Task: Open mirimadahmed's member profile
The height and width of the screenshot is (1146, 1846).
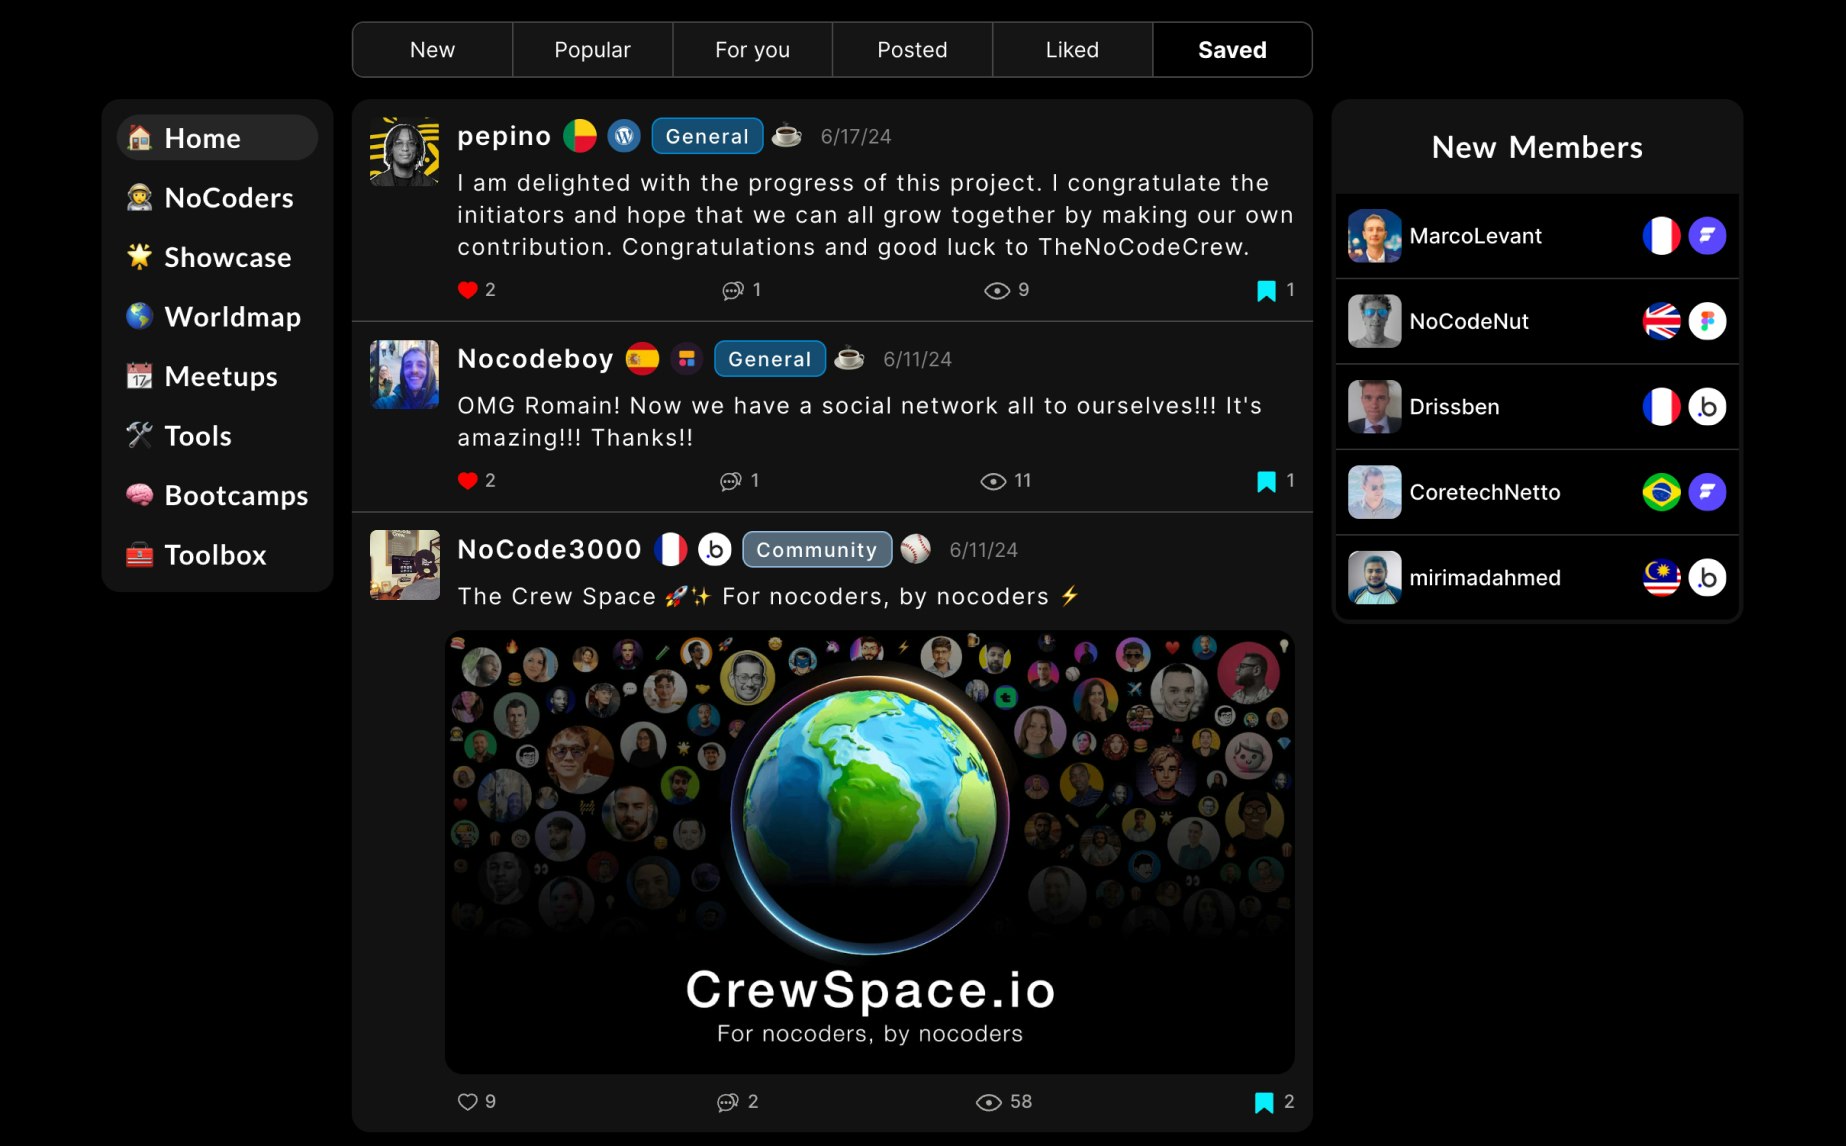Action: coord(1537,578)
